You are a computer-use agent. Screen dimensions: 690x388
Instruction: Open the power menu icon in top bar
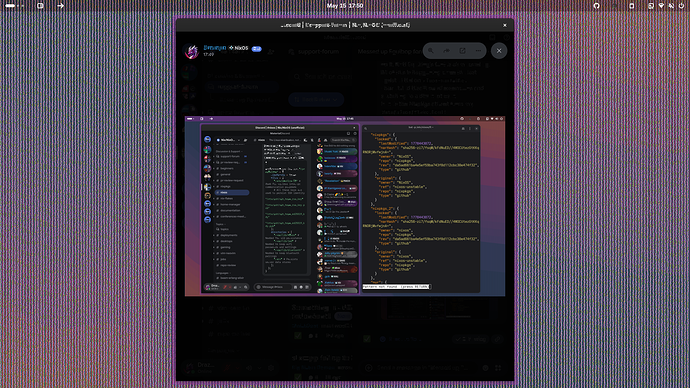[681, 6]
